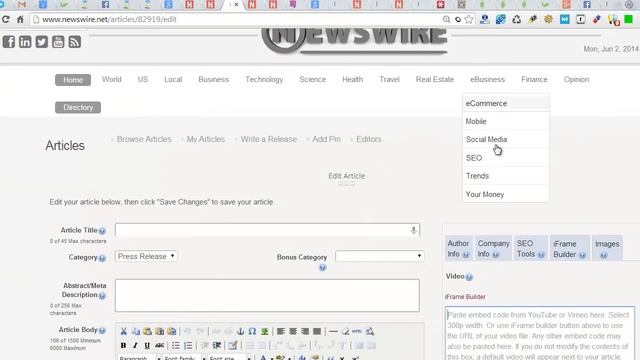Open the Directory button
640x360 pixels.
pos(78,107)
